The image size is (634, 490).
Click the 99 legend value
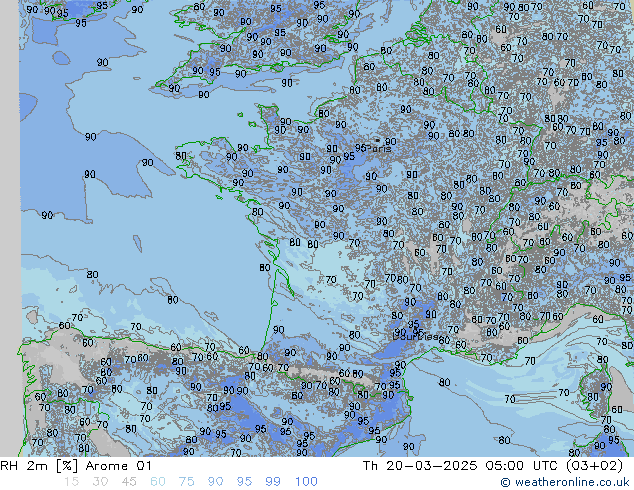click(274, 481)
